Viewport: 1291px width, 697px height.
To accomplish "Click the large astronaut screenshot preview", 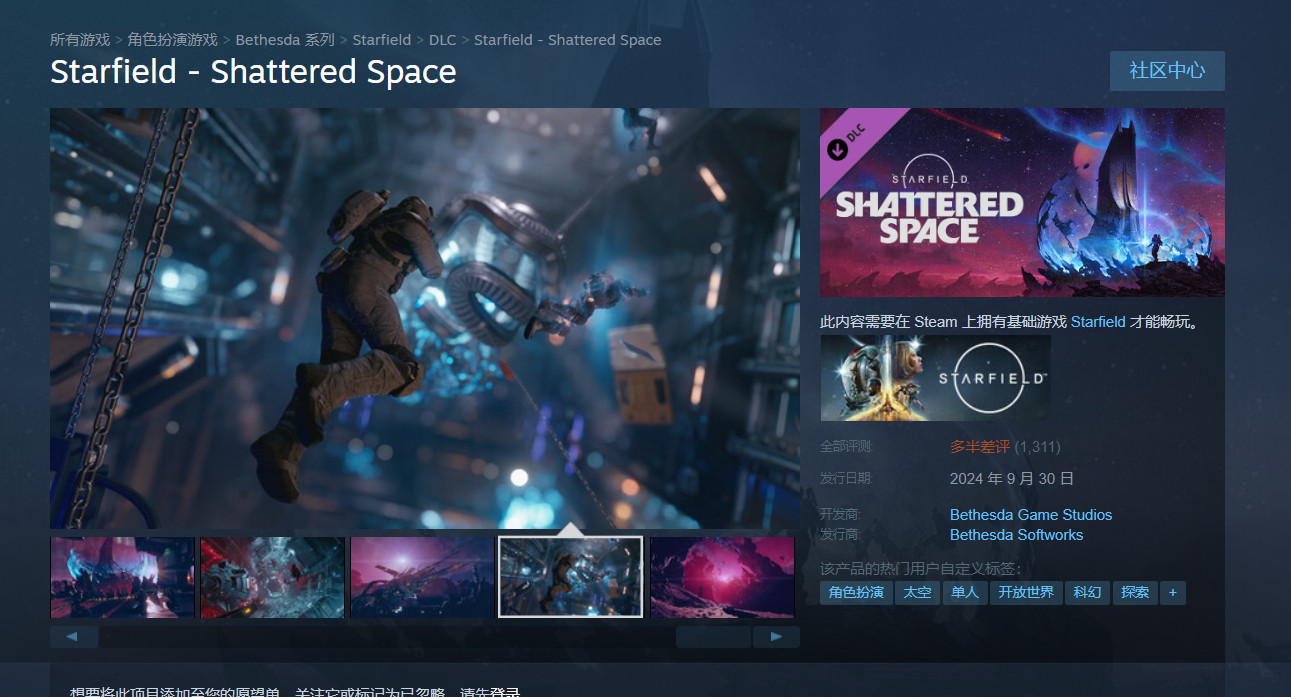I will click(x=425, y=318).
